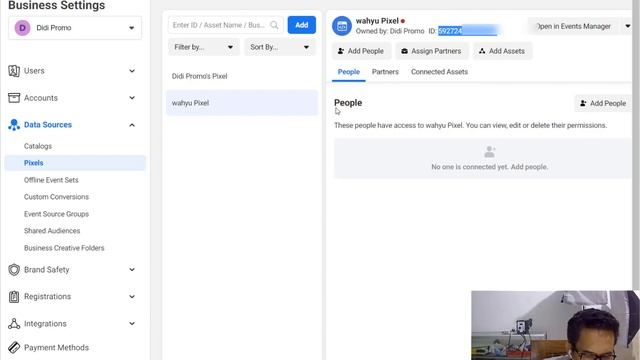Click the Payment Methods menu item
This screenshot has width=640, height=360.
tap(56, 347)
